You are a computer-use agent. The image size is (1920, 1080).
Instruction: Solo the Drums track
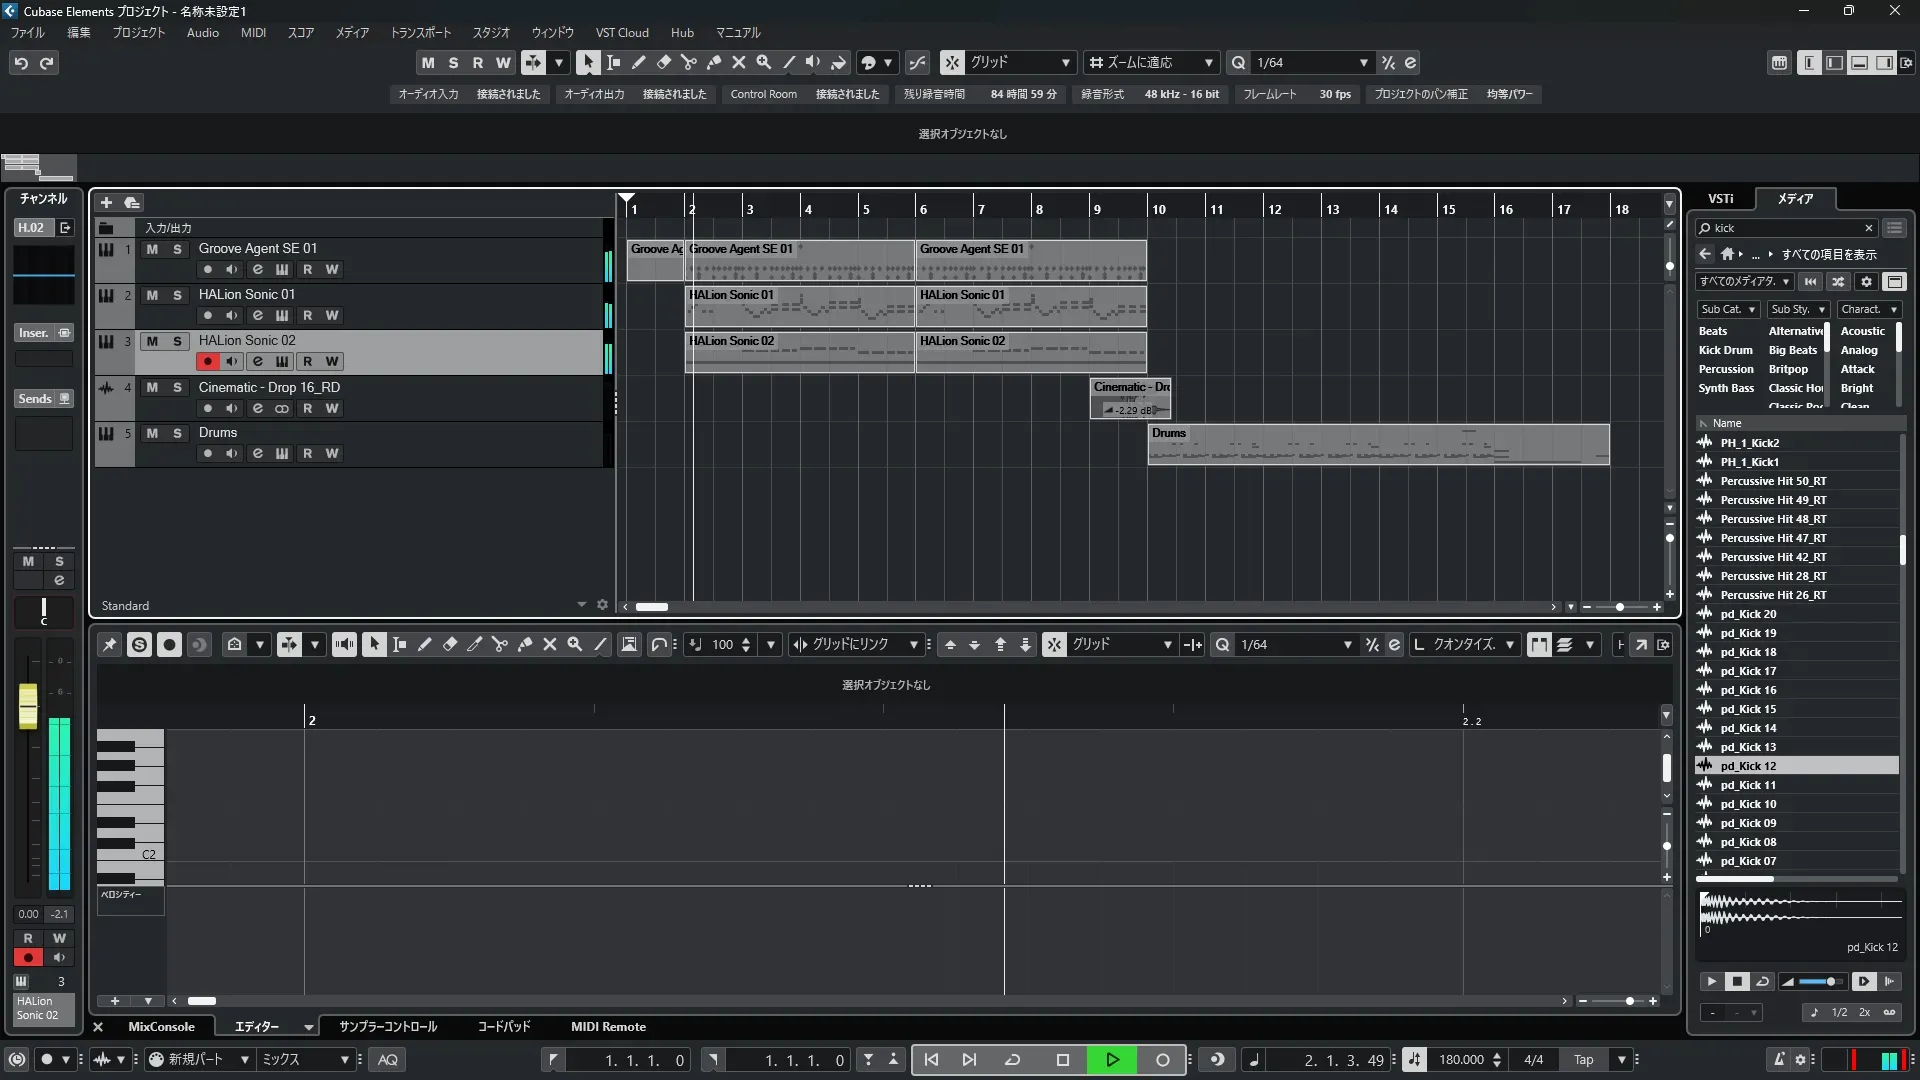[177, 433]
